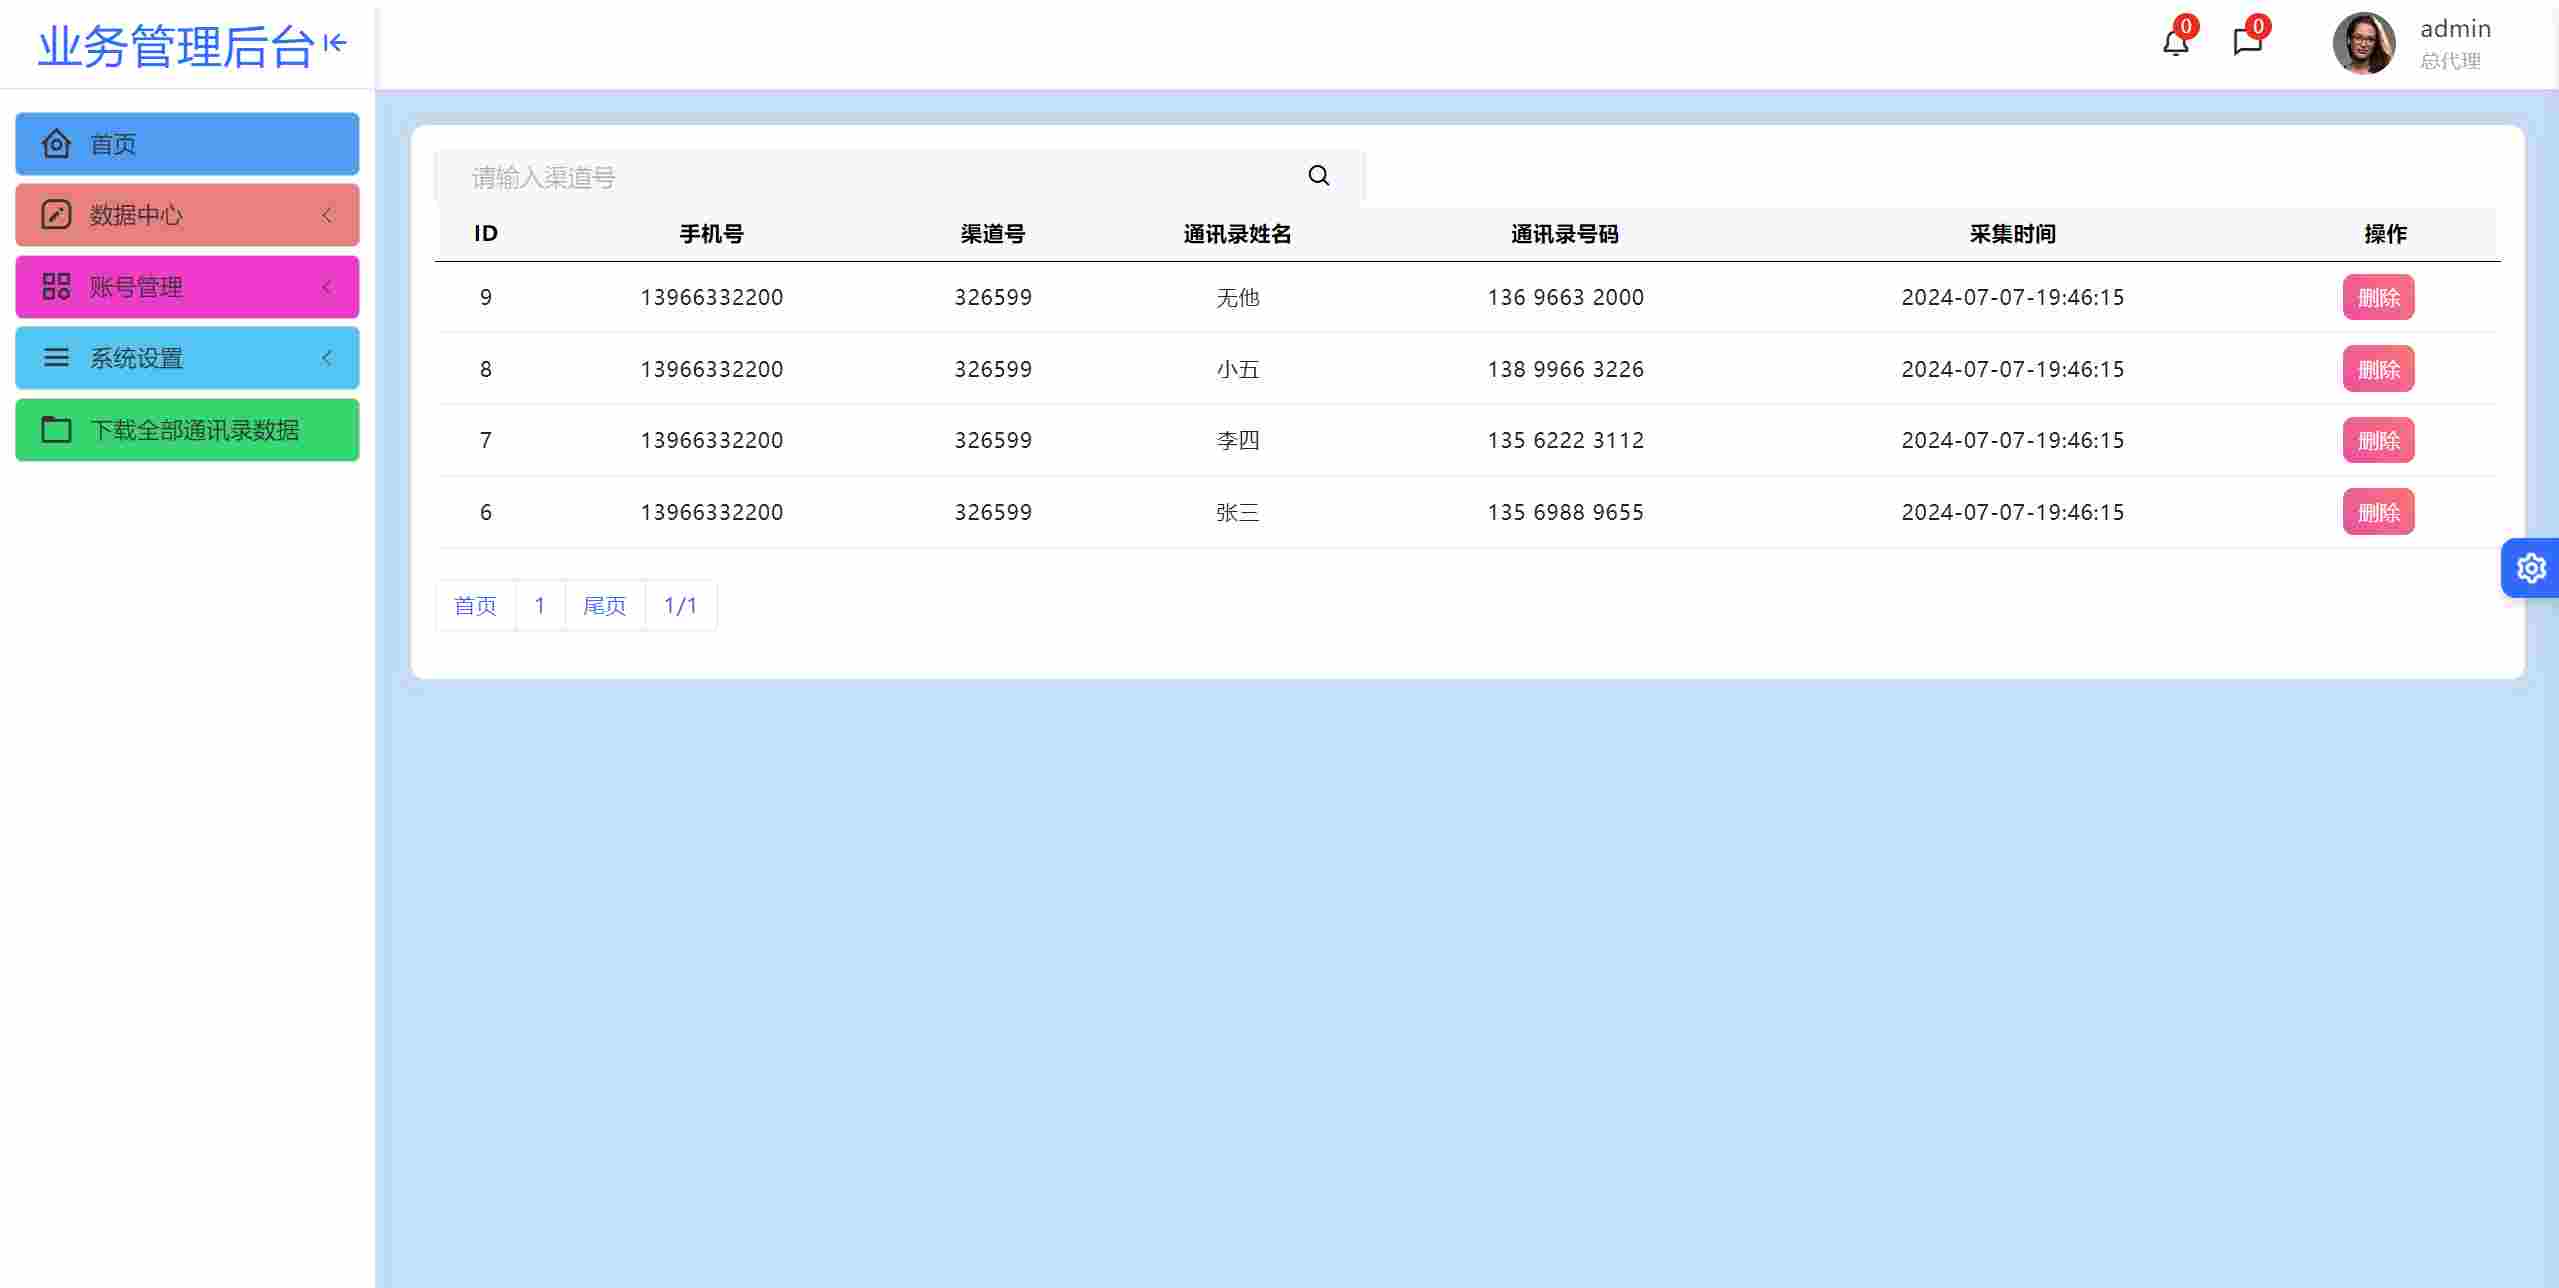Click the folder icon for download
This screenshot has height=1288, width=2559.
[56, 430]
